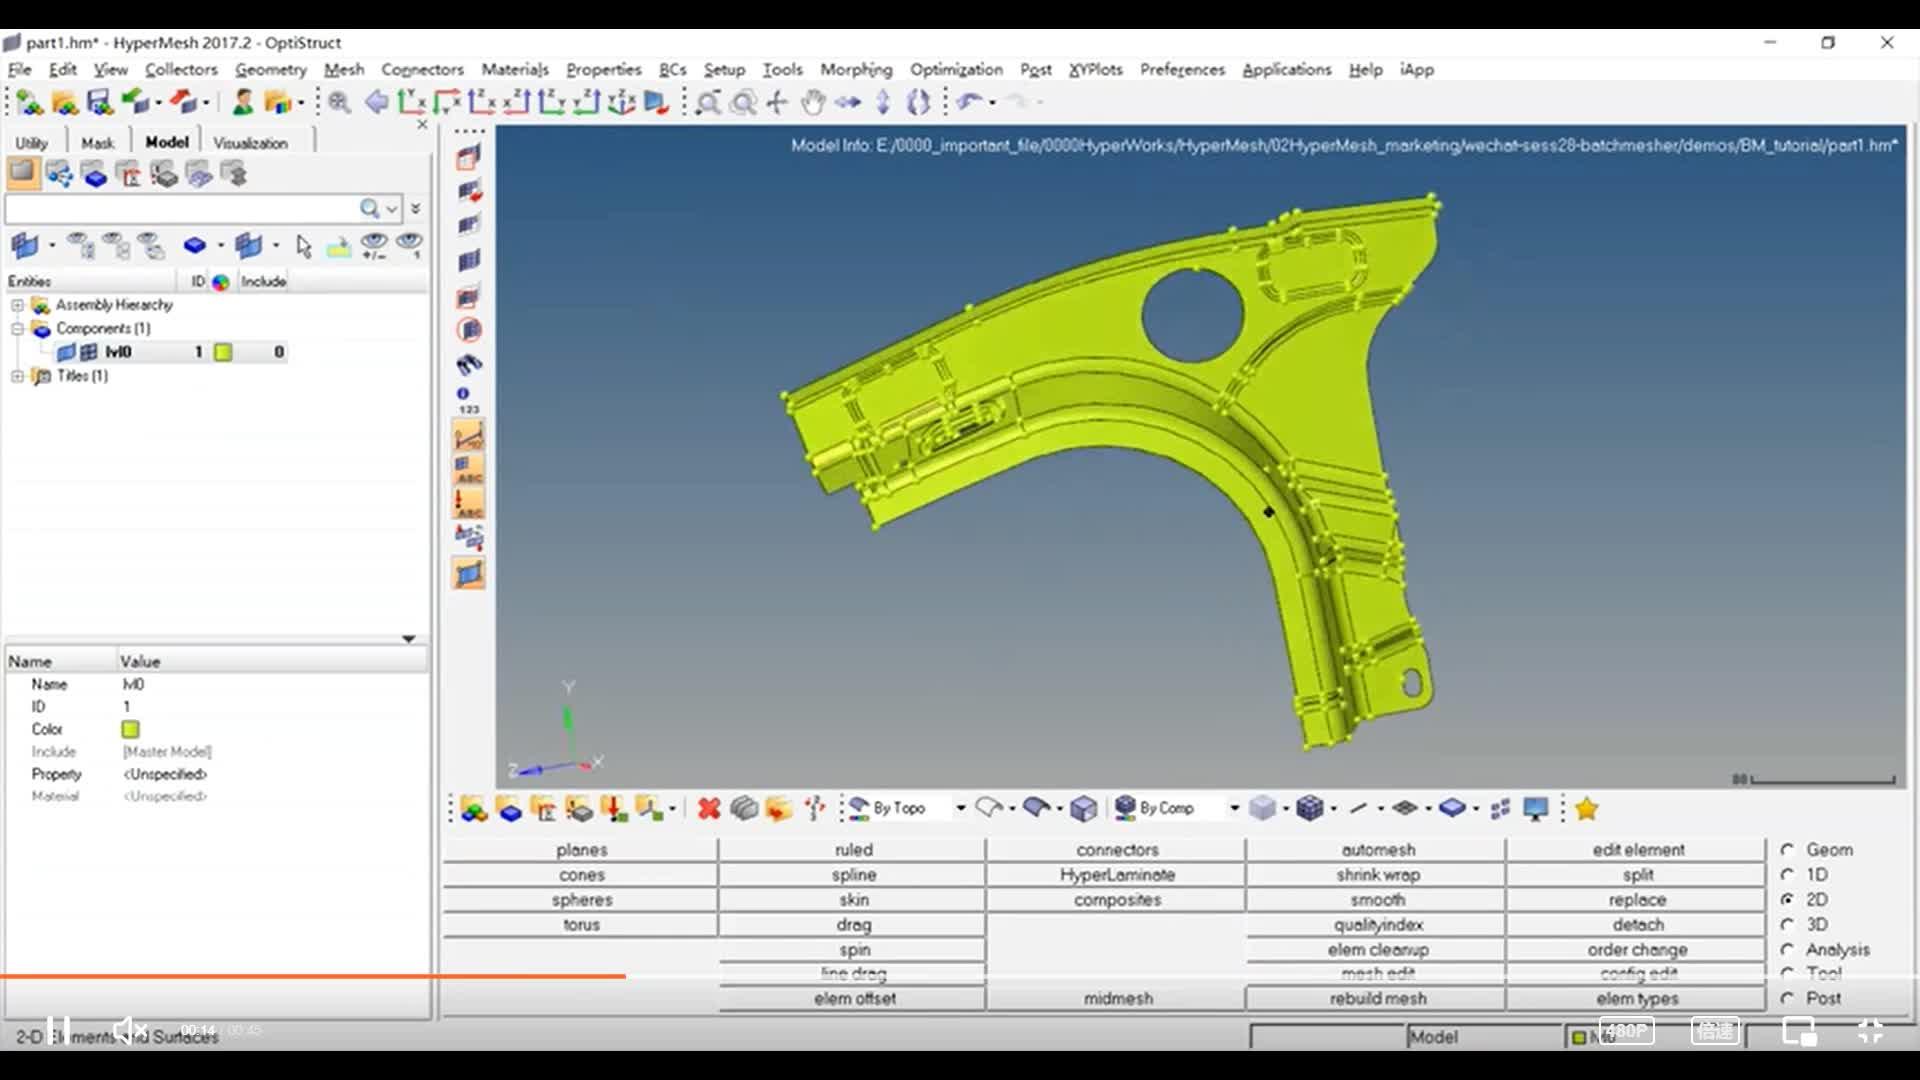Click the undo arrow icon
The width and height of the screenshot is (1920, 1080).
click(x=968, y=102)
